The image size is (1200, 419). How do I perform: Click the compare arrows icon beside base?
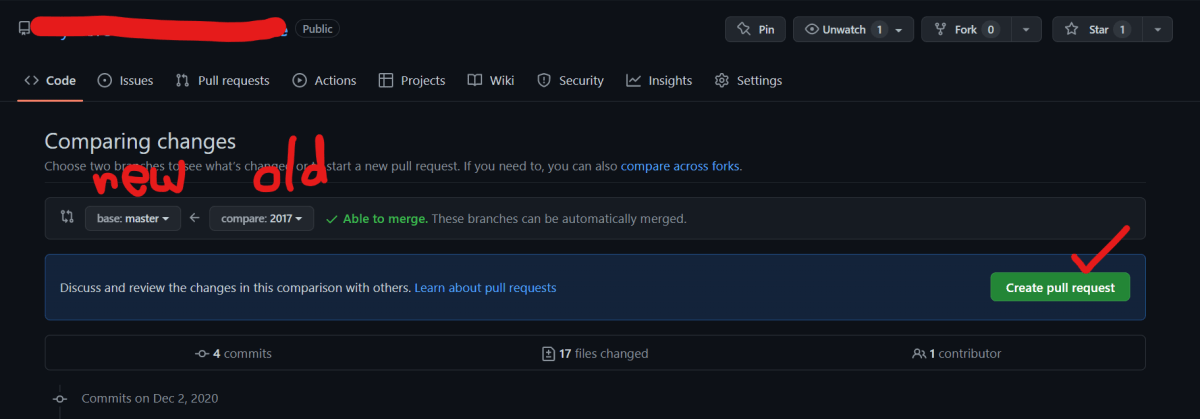coord(67,217)
